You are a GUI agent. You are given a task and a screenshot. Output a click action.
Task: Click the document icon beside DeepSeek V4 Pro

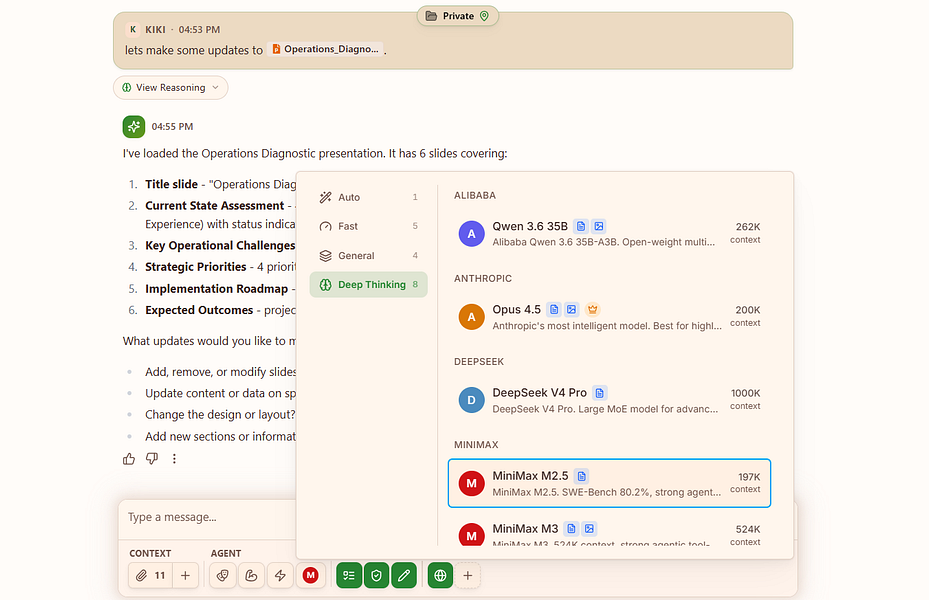click(x=600, y=393)
